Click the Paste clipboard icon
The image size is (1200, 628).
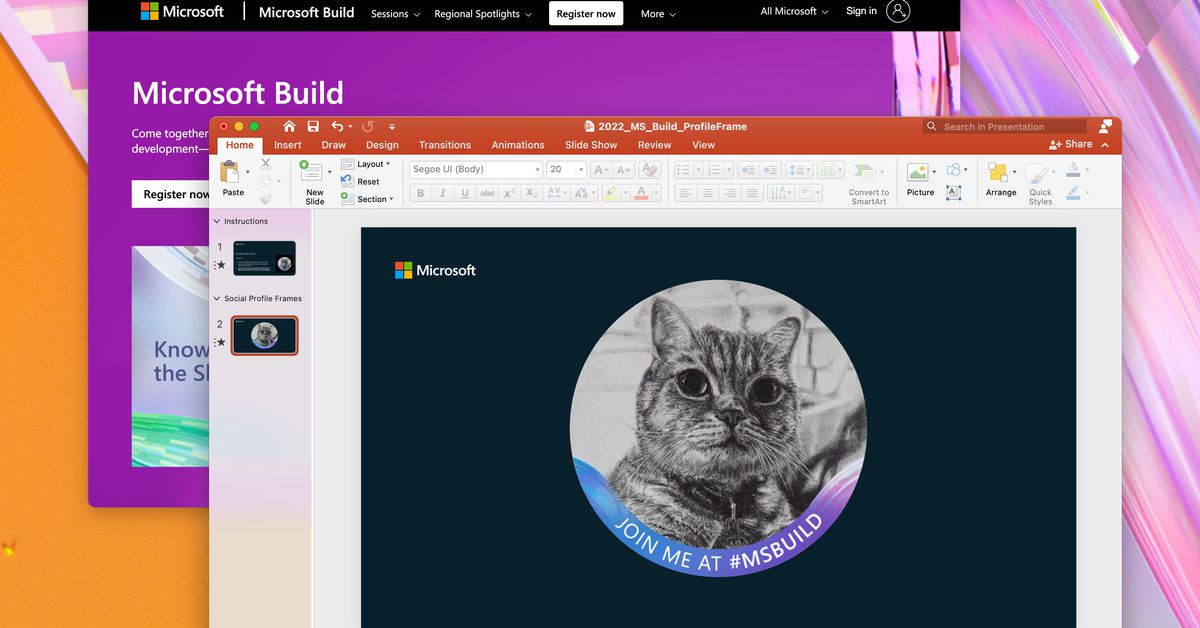(230, 171)
